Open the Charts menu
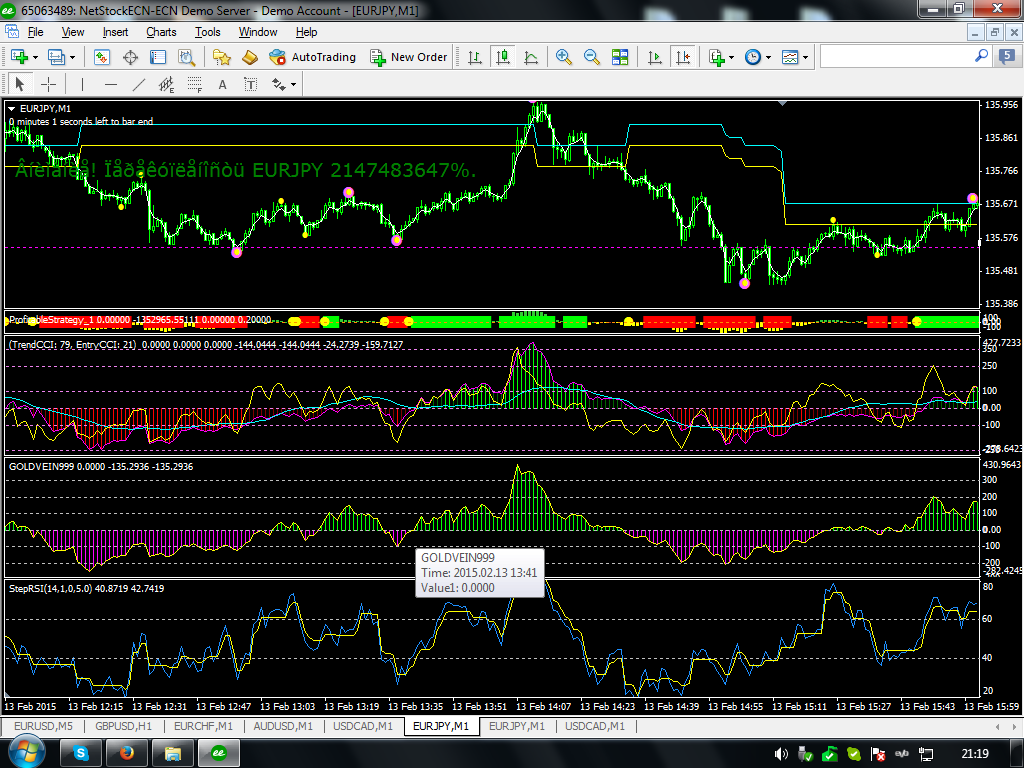 [x=161, y=32]
